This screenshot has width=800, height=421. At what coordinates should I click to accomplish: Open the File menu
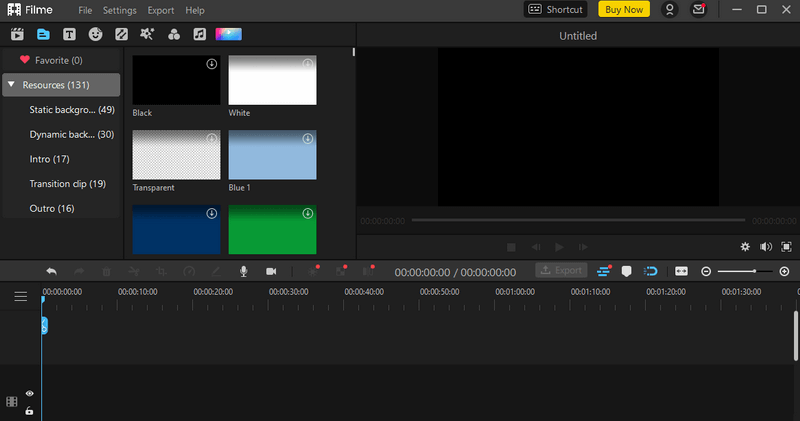[85, 10]
